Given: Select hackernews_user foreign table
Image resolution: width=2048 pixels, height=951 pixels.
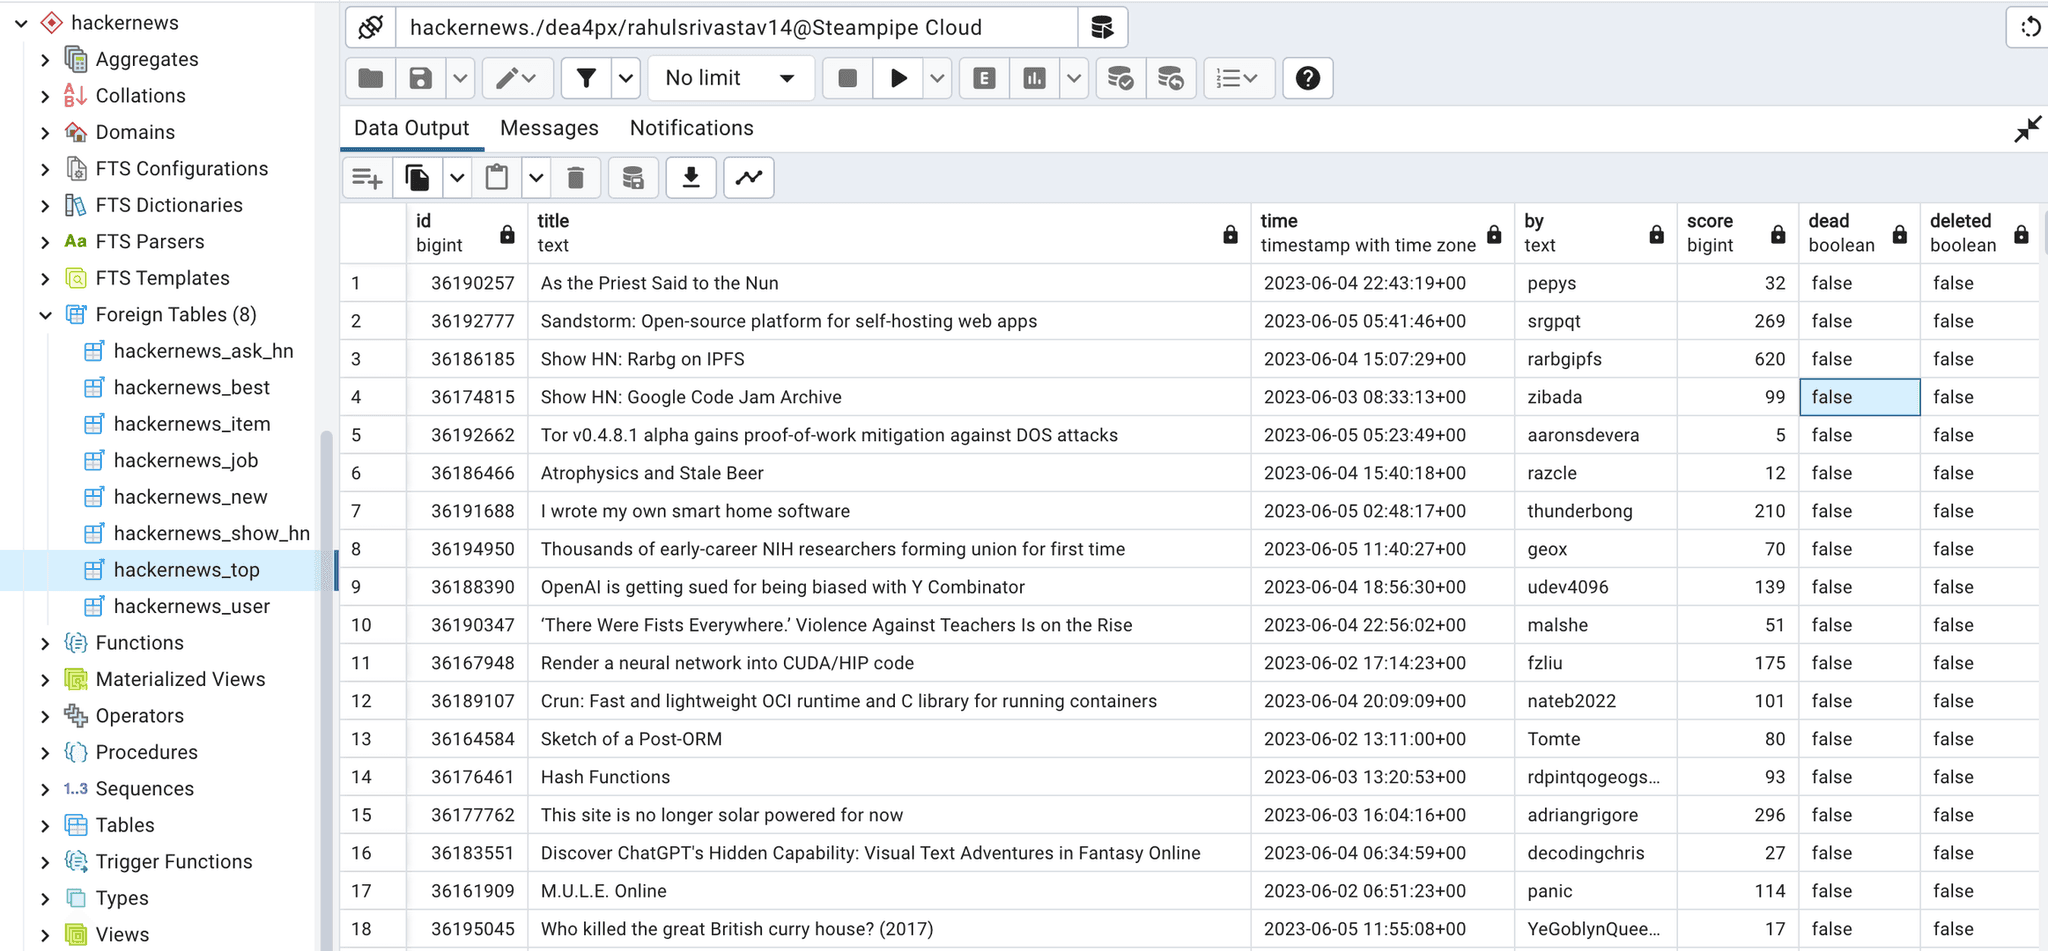Looking at the screenshot, I should [x=191, y=606].
